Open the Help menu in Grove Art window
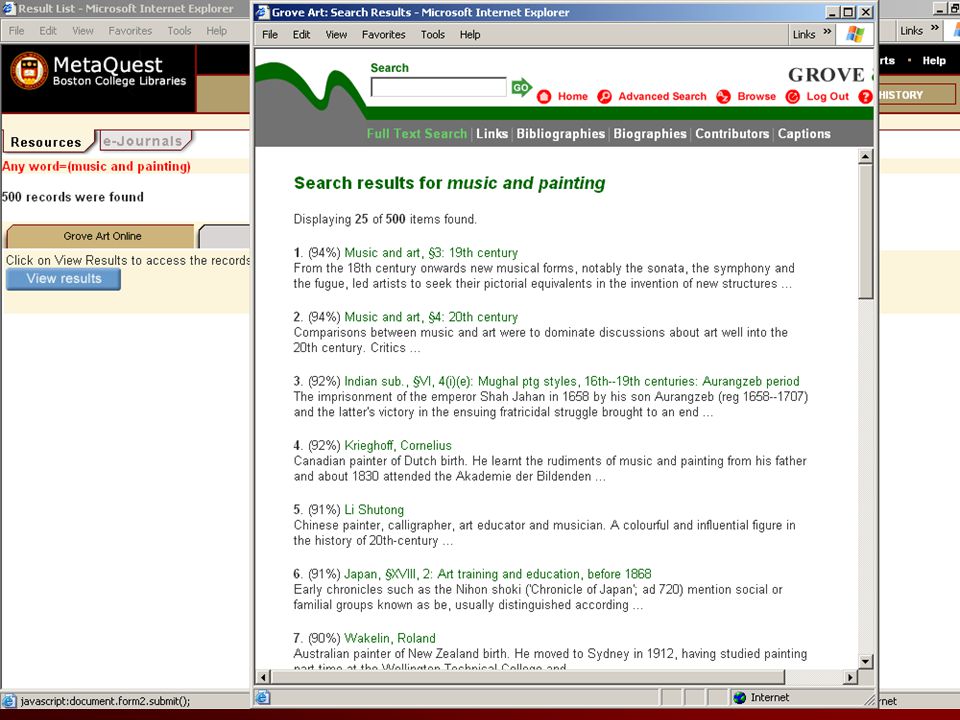 470,35
